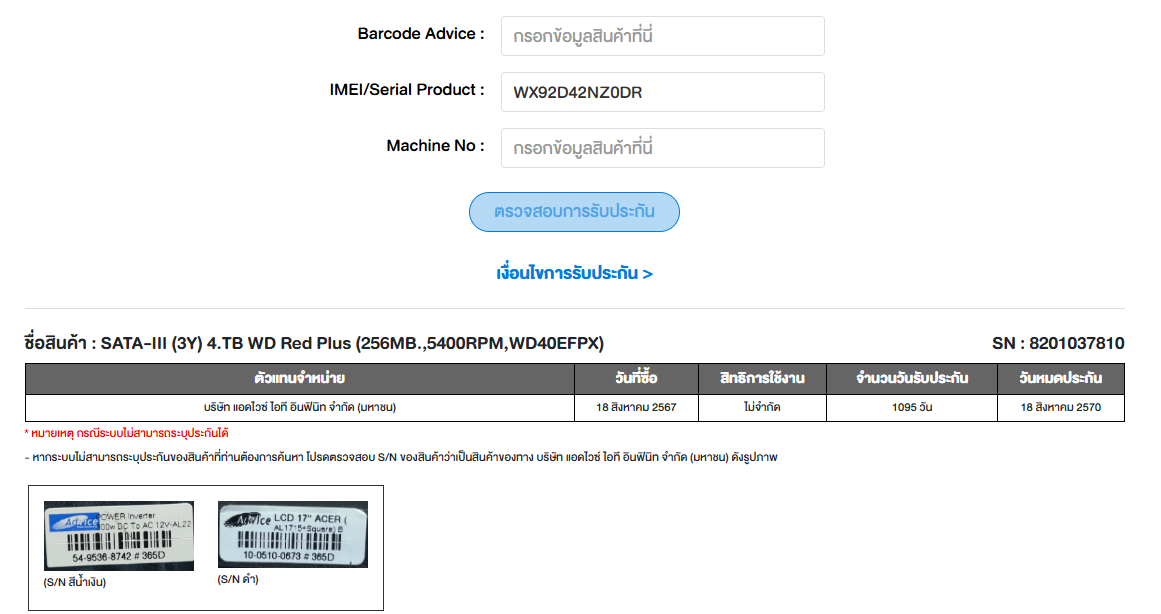The width and height of the screenshot is (1161, 614).
Task: Select the SN : 8201037810 text
Action: coord(1058,343)
